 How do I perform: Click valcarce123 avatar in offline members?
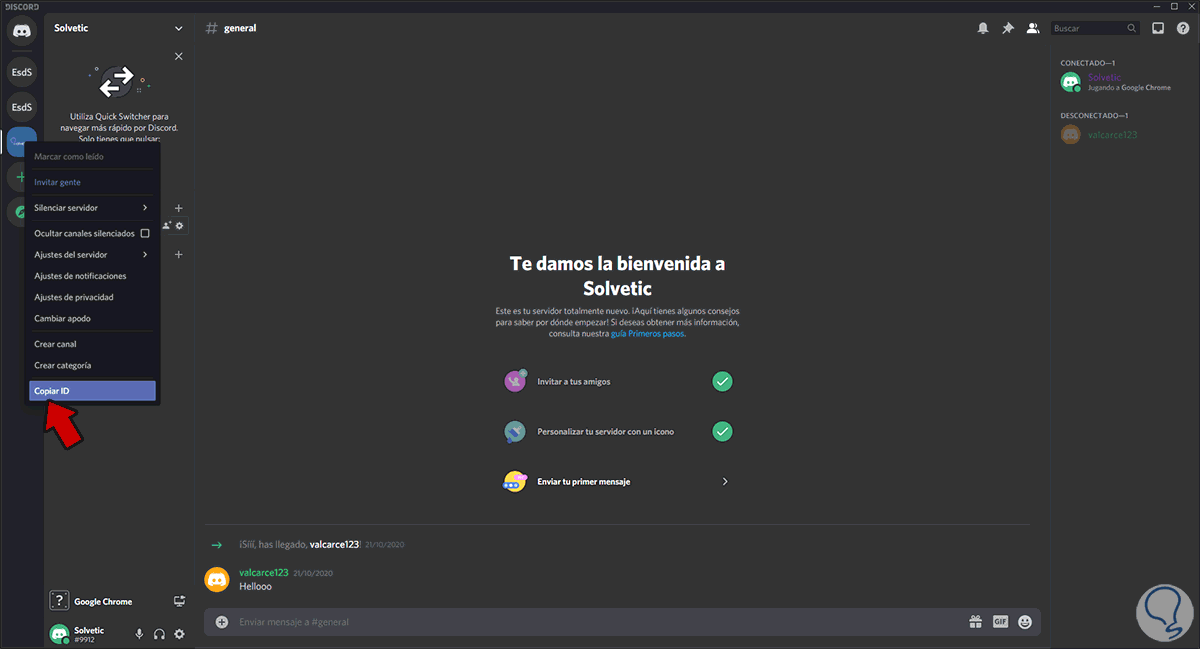coord(1071,134)
